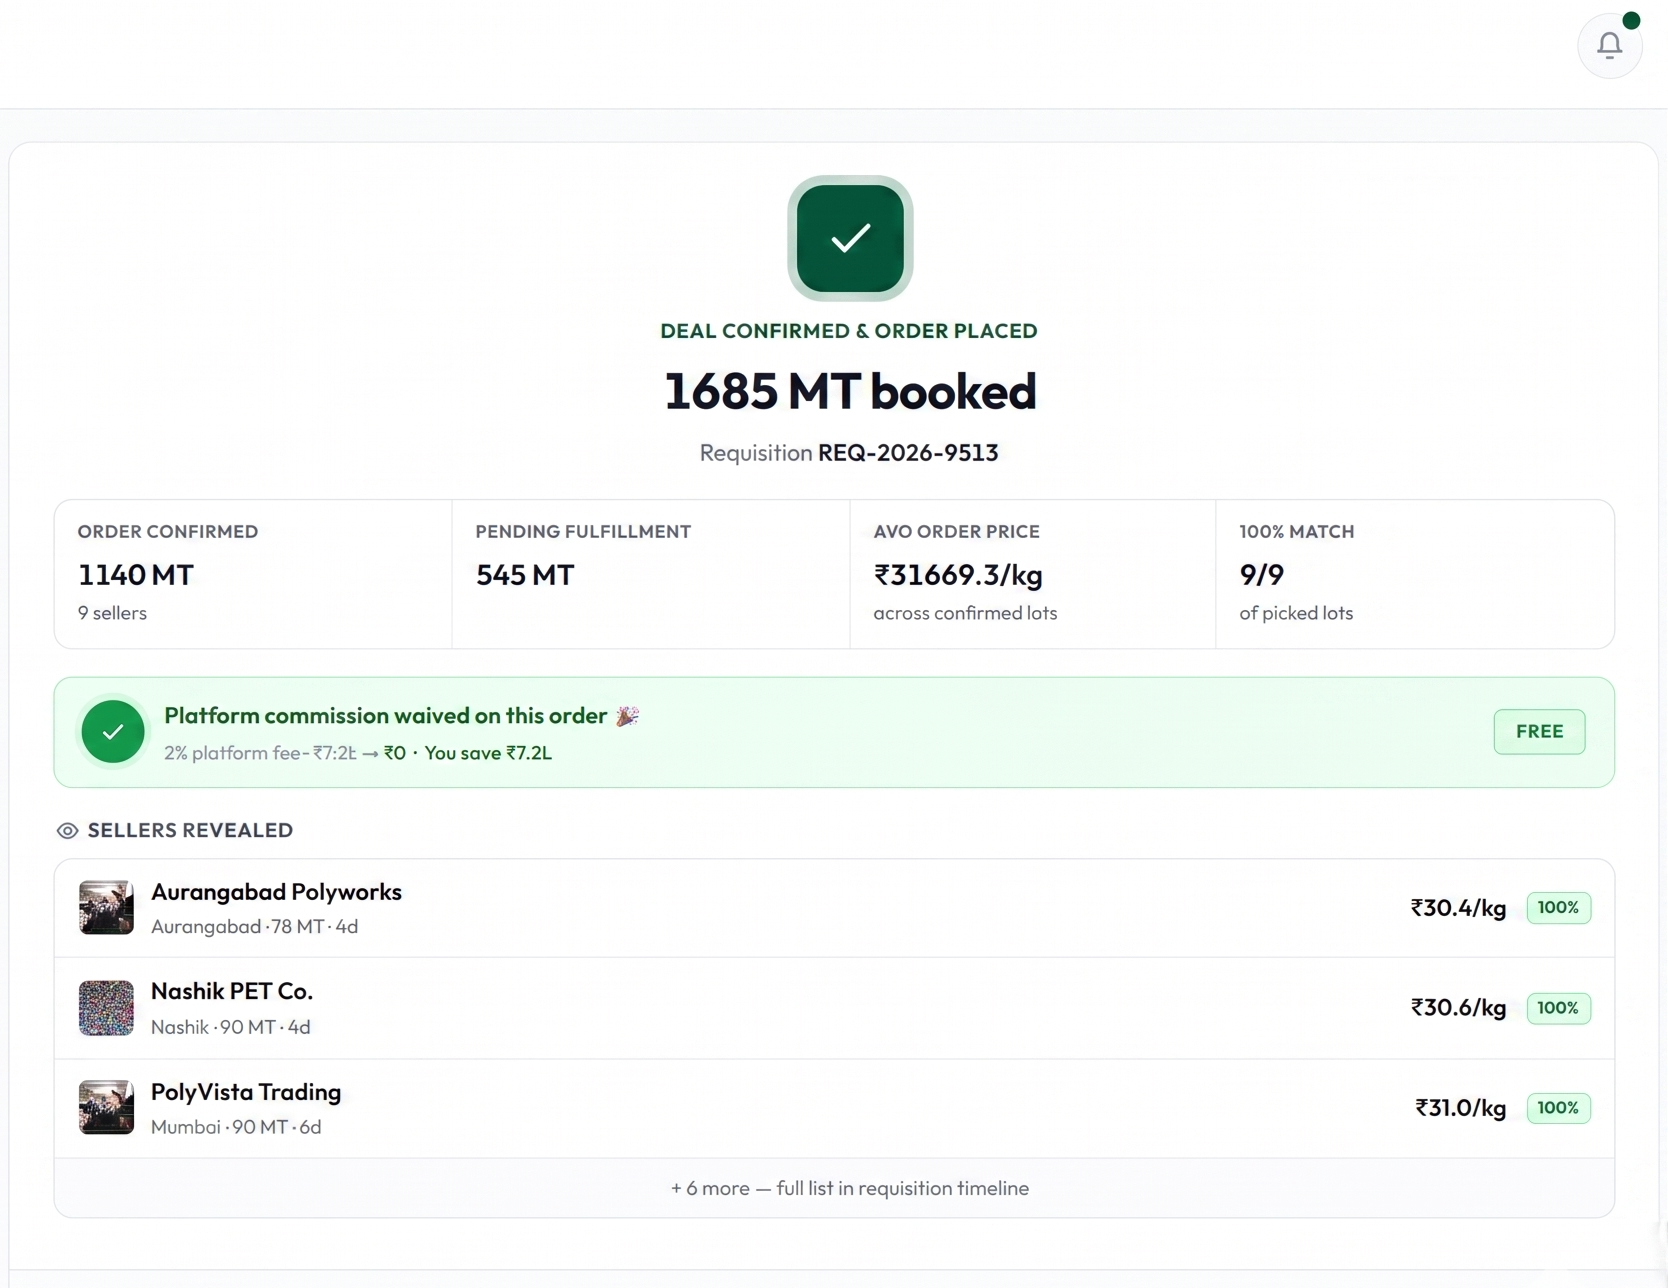
Task: Select Nashik PET Co. seller name
Action: click(x=232, y=991)
